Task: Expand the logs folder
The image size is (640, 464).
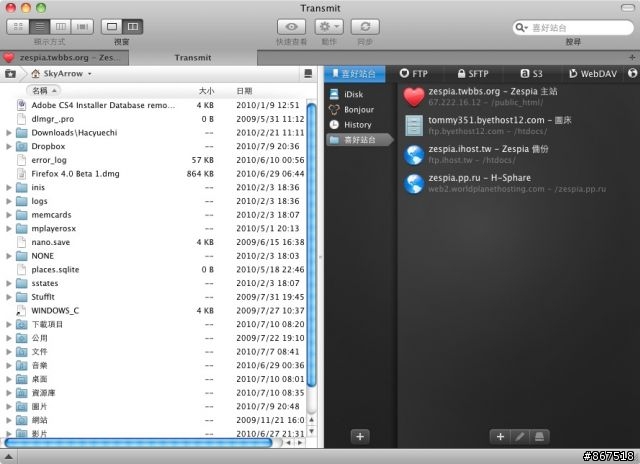Action: 9,201
